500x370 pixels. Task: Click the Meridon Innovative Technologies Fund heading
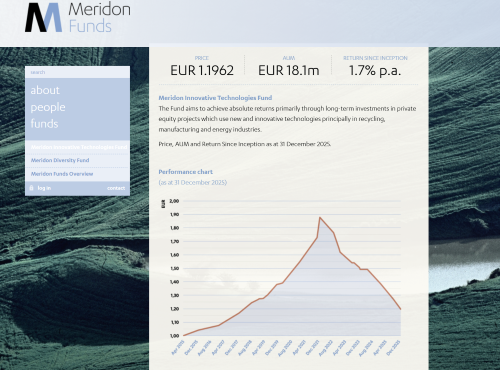tap(215, 98)
